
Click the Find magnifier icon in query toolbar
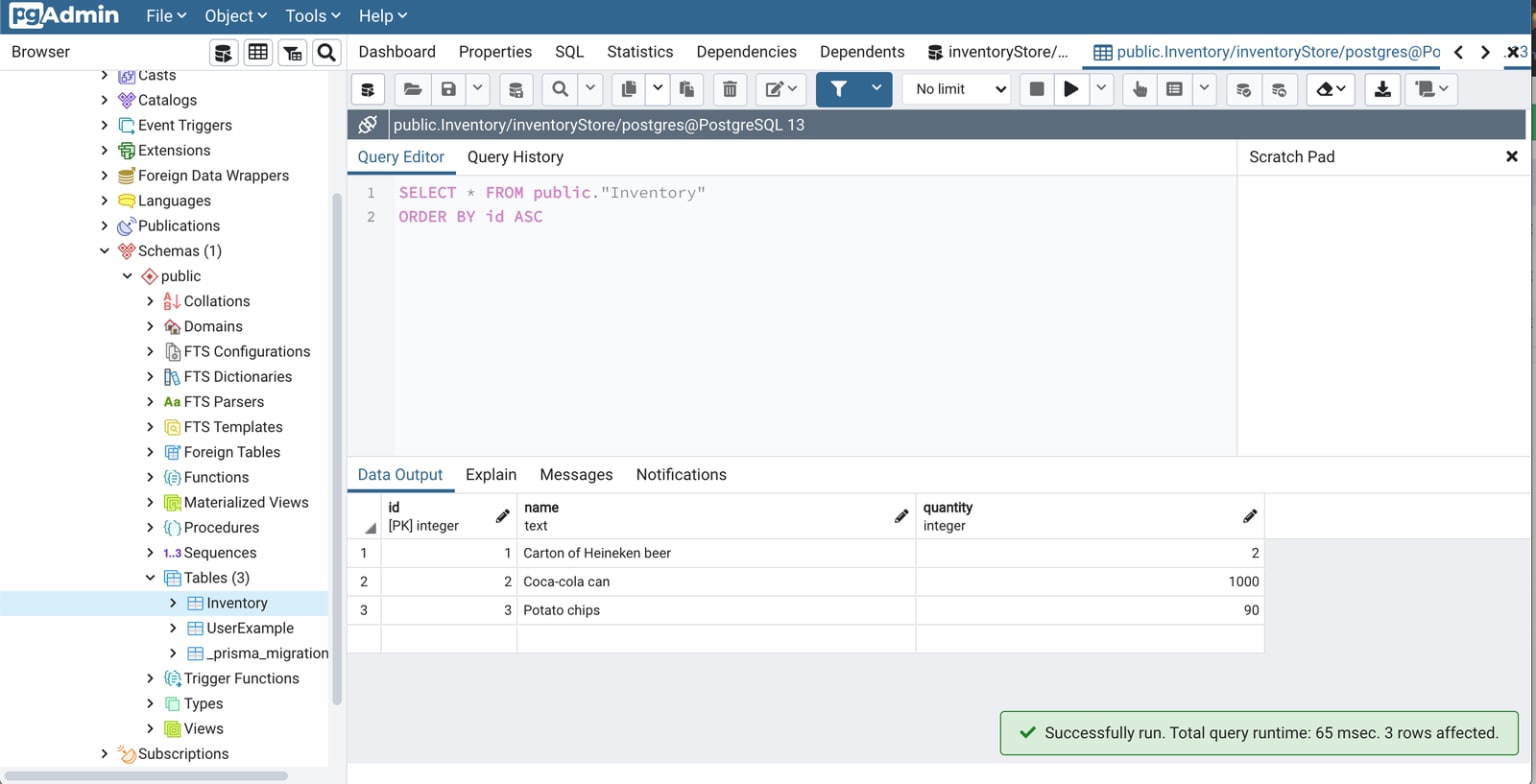560,89
